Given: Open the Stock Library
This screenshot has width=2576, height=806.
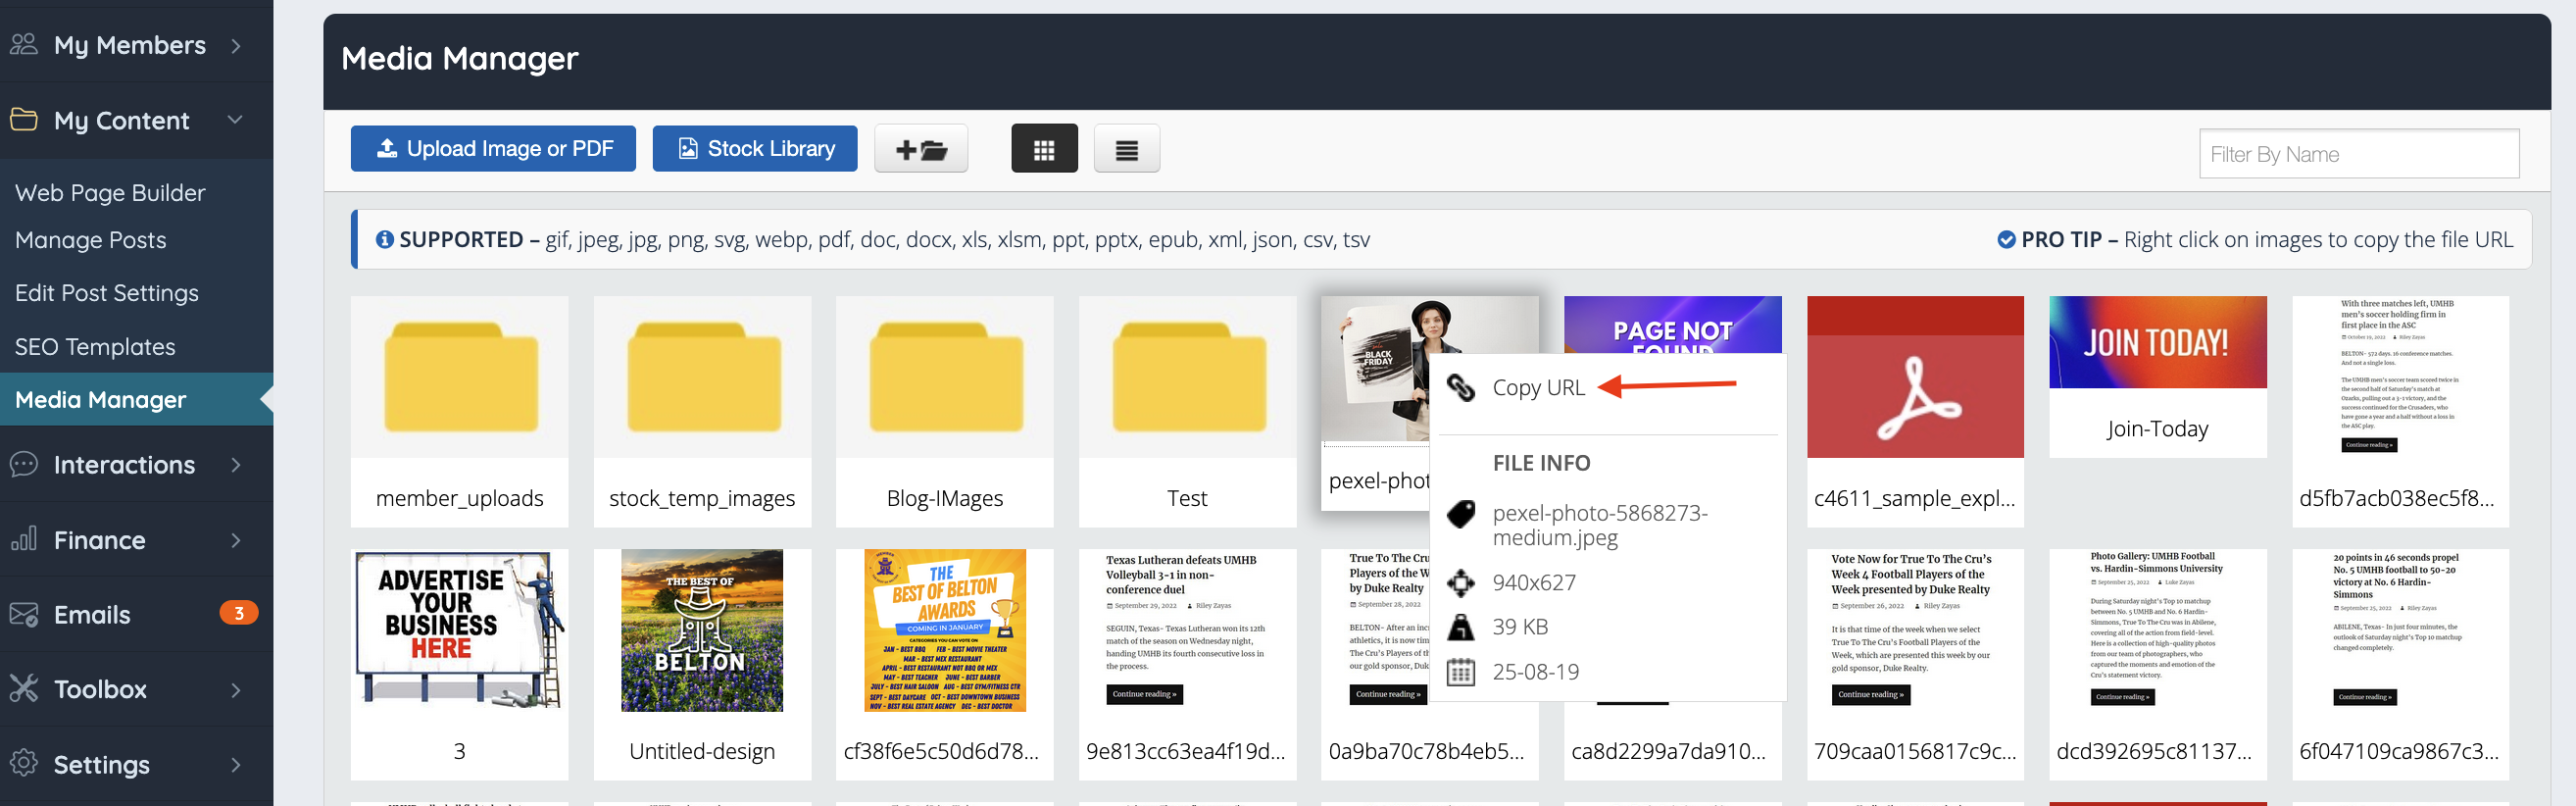Looking at the screenshot, I should 755,148.
